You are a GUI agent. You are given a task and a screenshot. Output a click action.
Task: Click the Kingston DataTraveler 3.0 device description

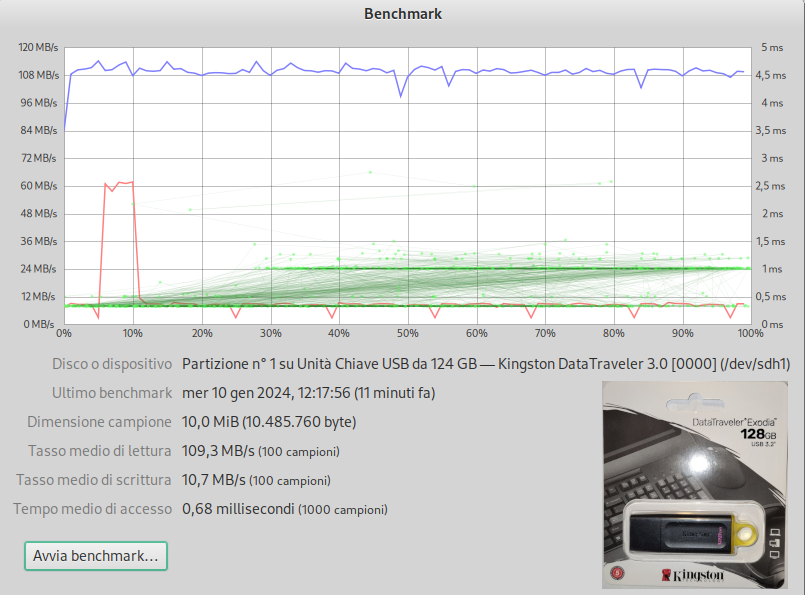(x=486, y=364)
